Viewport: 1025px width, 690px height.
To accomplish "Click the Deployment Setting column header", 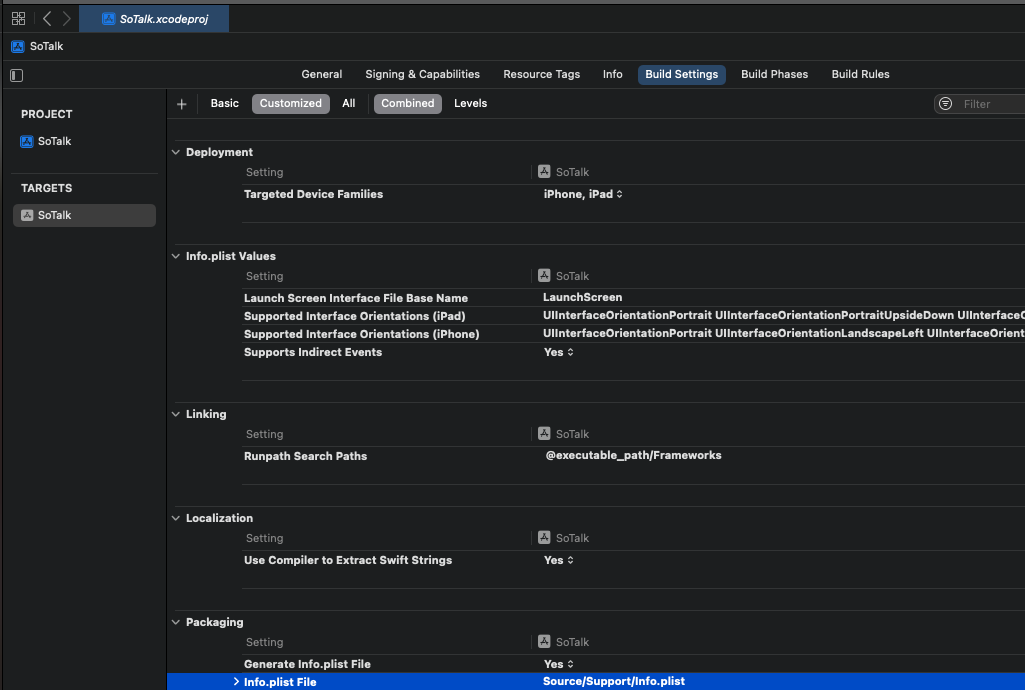I will [x=264, y=172].
